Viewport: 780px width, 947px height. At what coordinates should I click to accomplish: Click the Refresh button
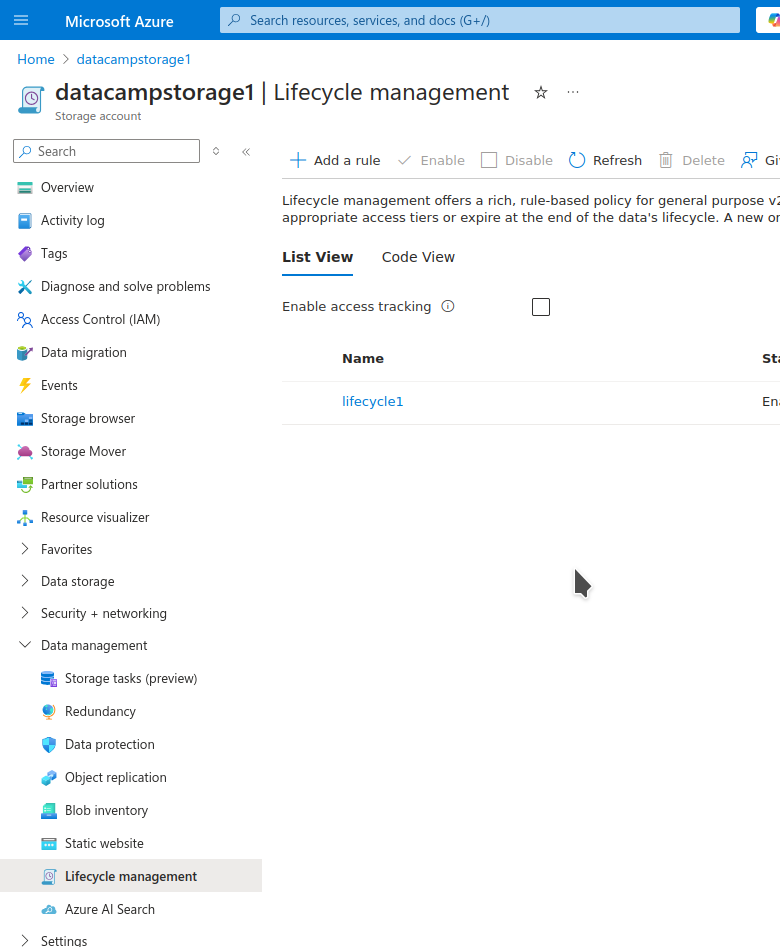click(605, 161)
